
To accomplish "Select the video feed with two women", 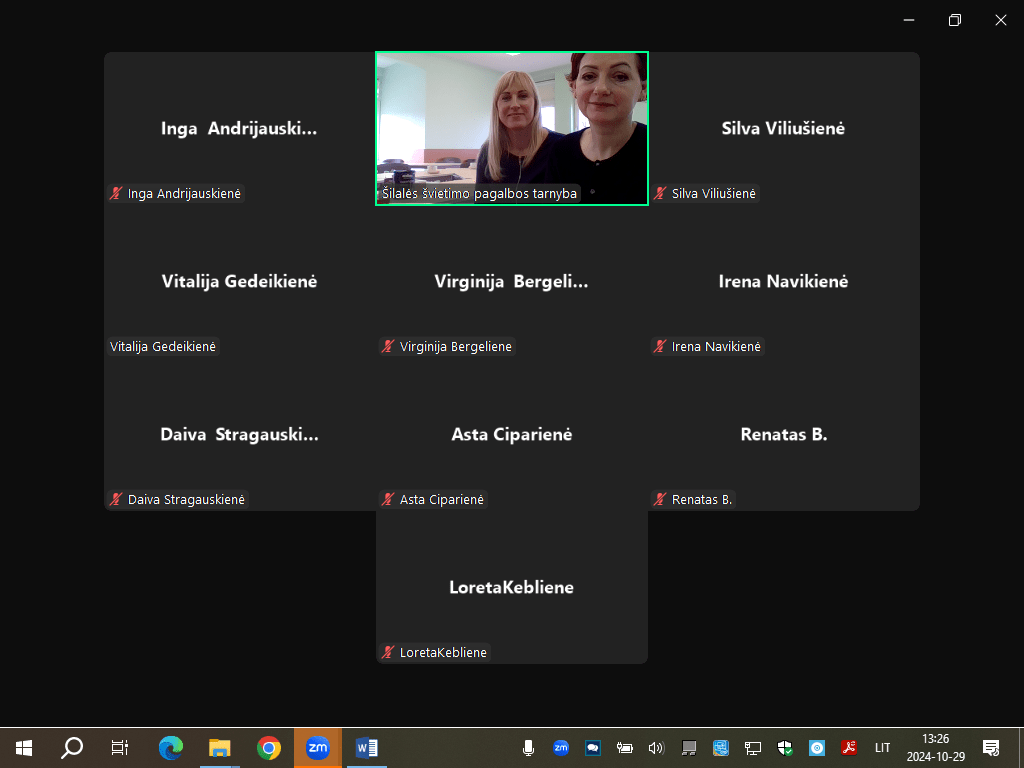I will 512,129.
